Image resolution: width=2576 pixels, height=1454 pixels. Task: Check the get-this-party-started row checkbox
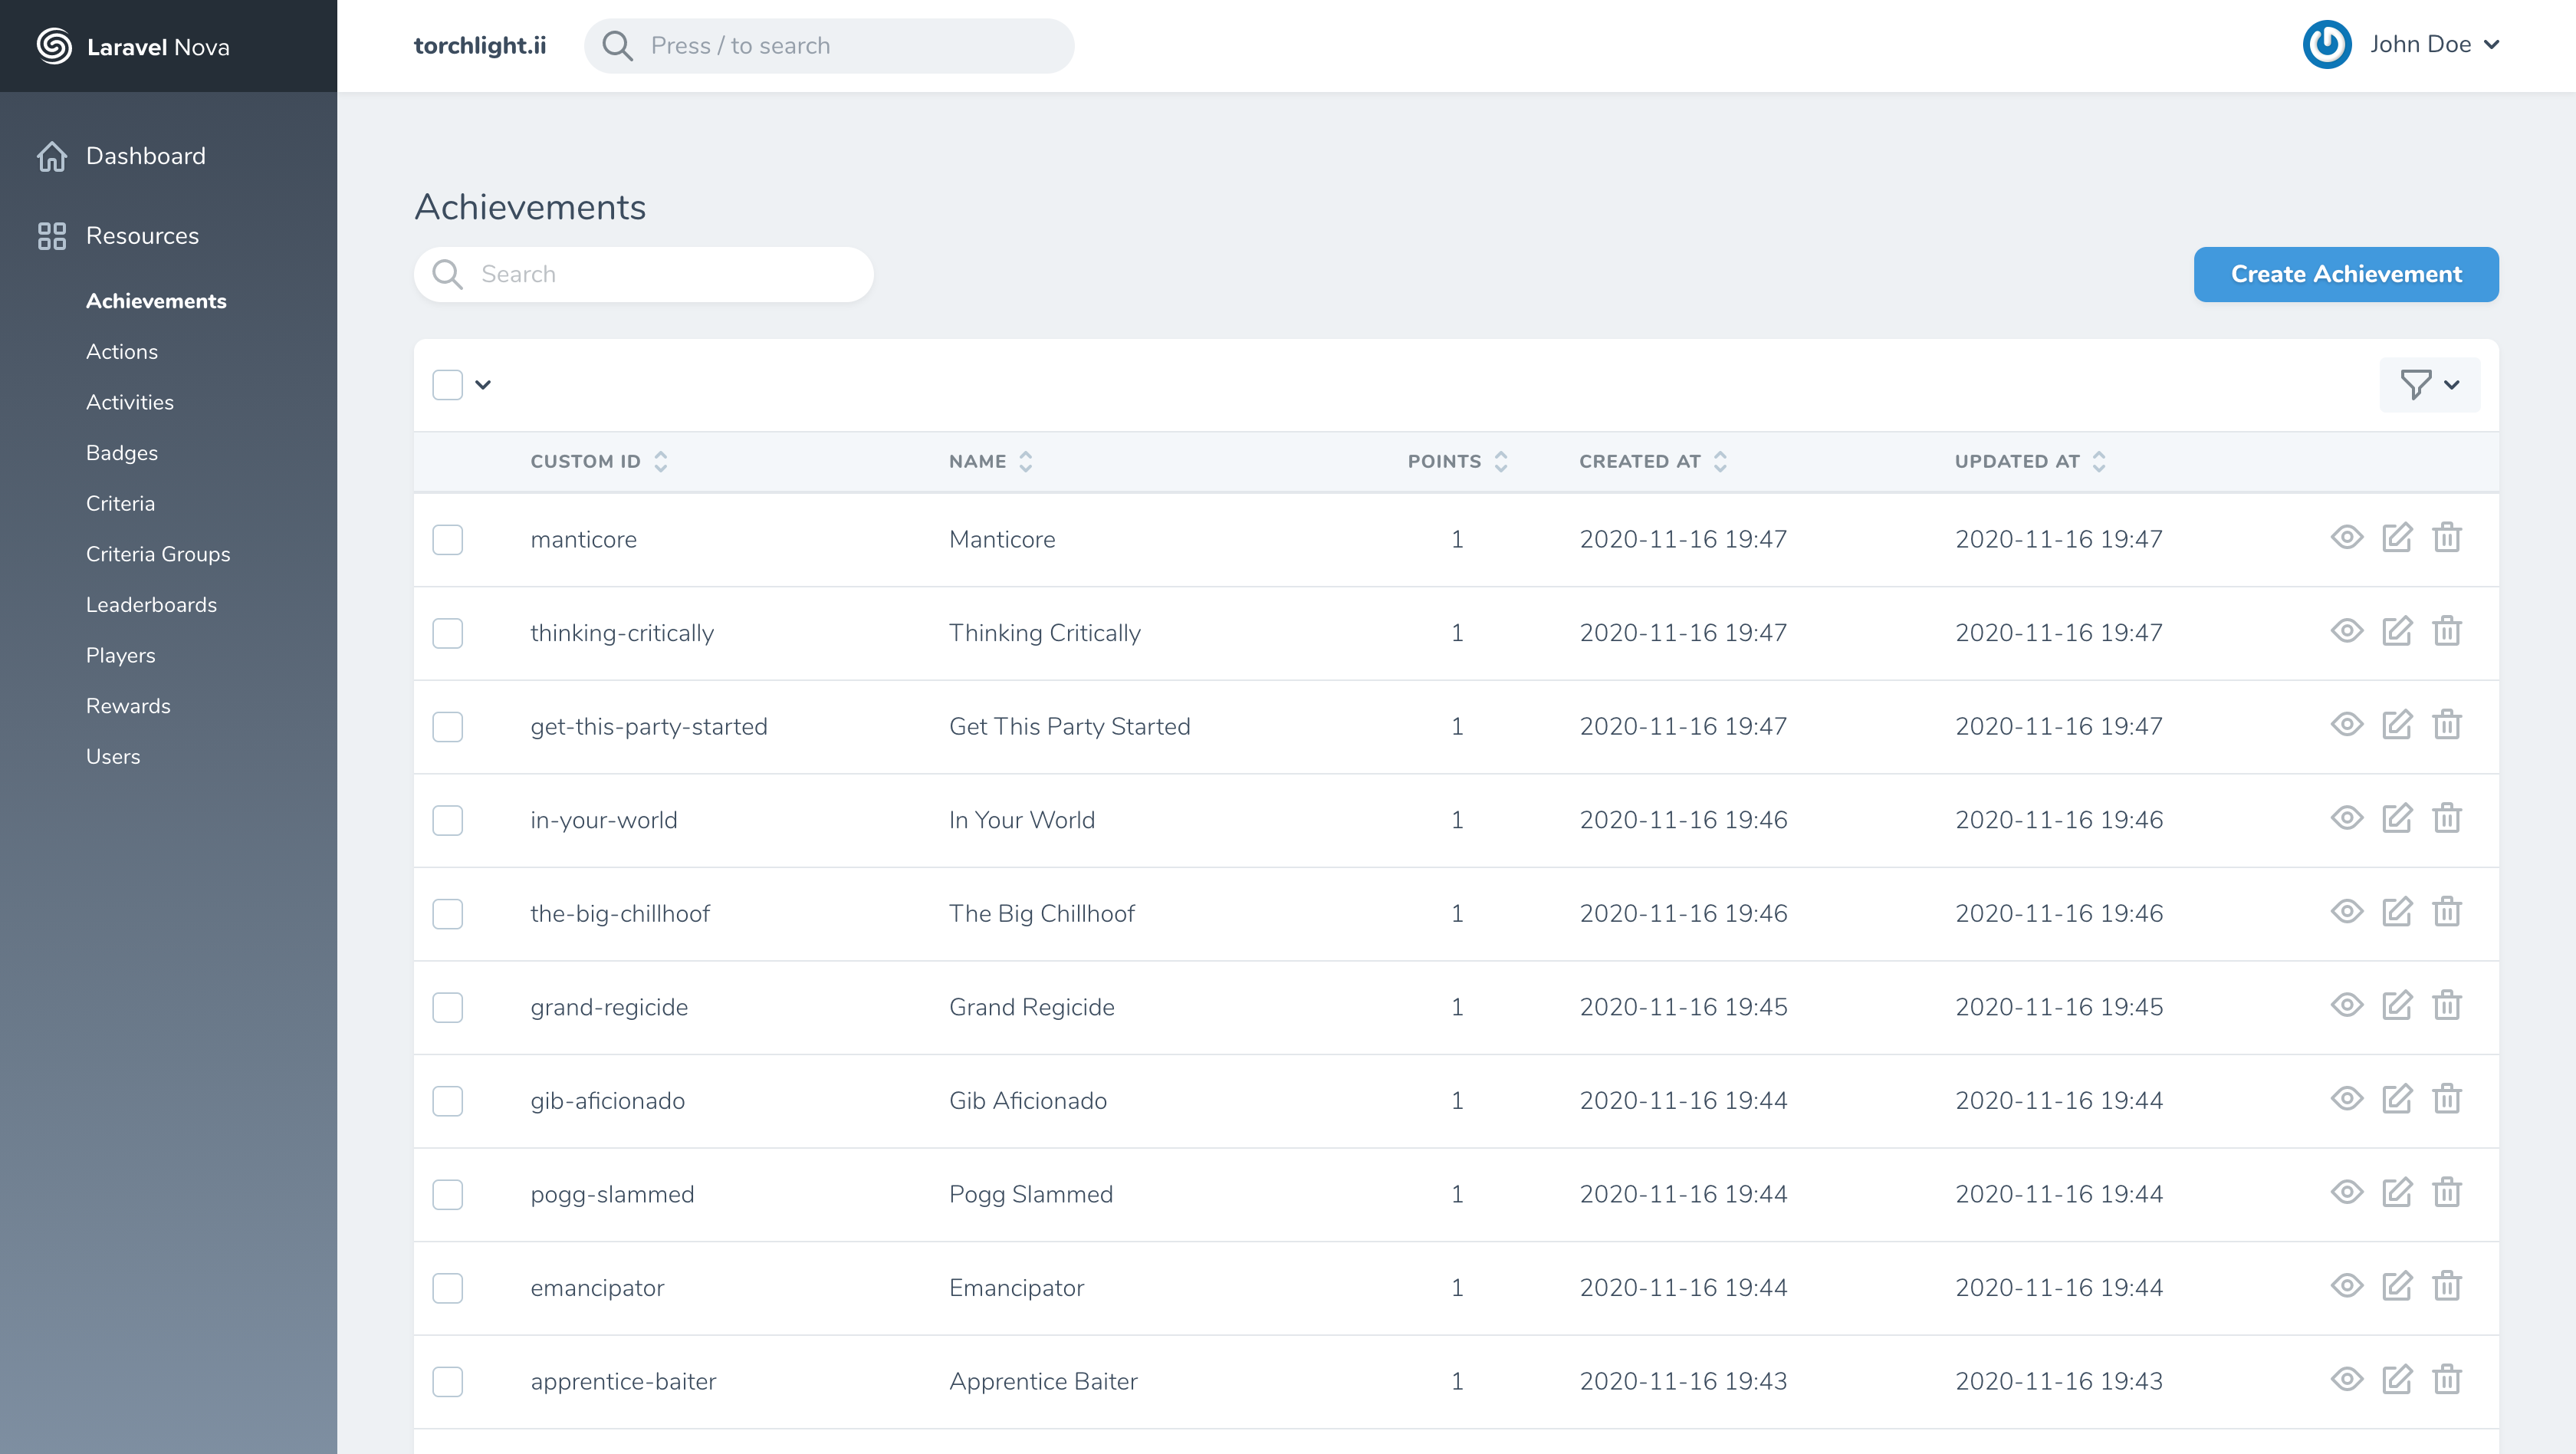coord(447,727)
